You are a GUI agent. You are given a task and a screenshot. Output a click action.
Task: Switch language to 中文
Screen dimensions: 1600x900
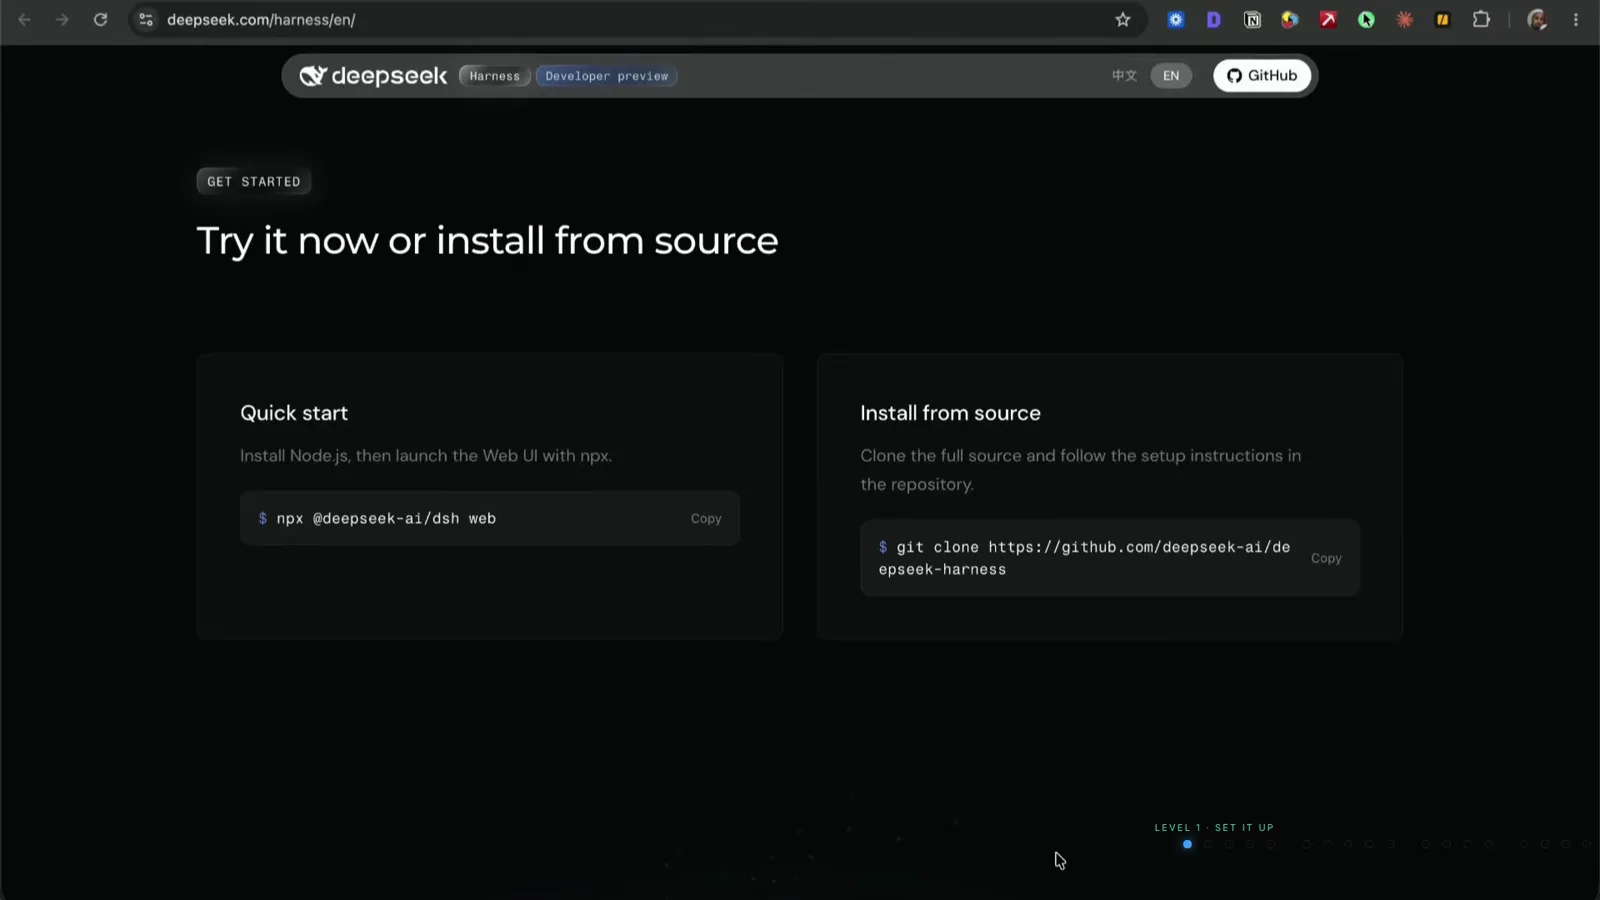(1125, 76)
